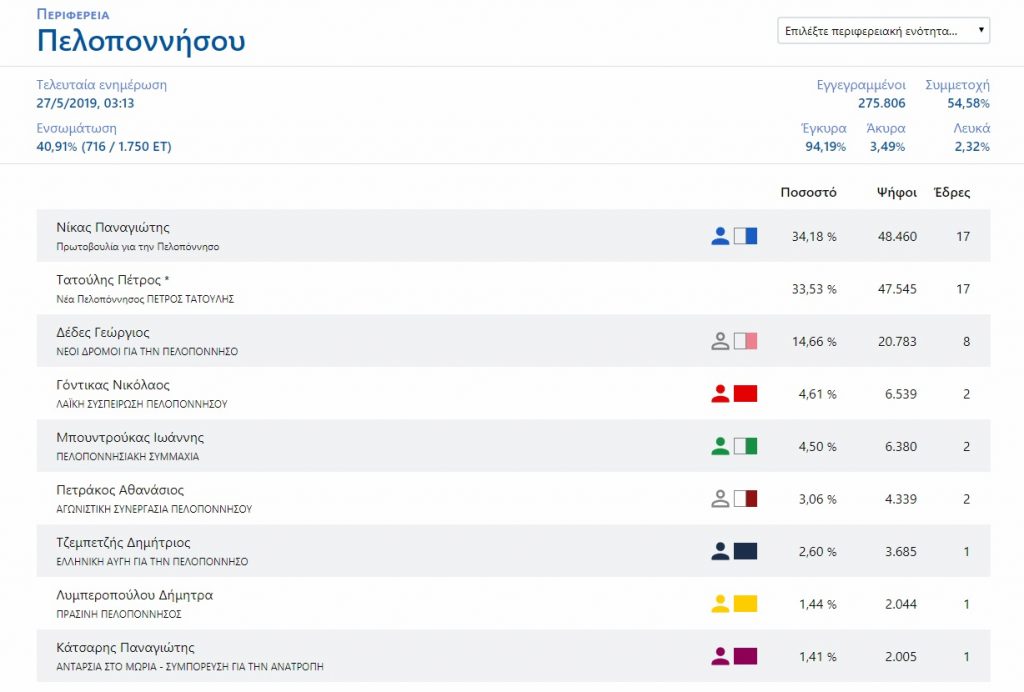Click the Ποσοστό column header

[x=808, y=193]
